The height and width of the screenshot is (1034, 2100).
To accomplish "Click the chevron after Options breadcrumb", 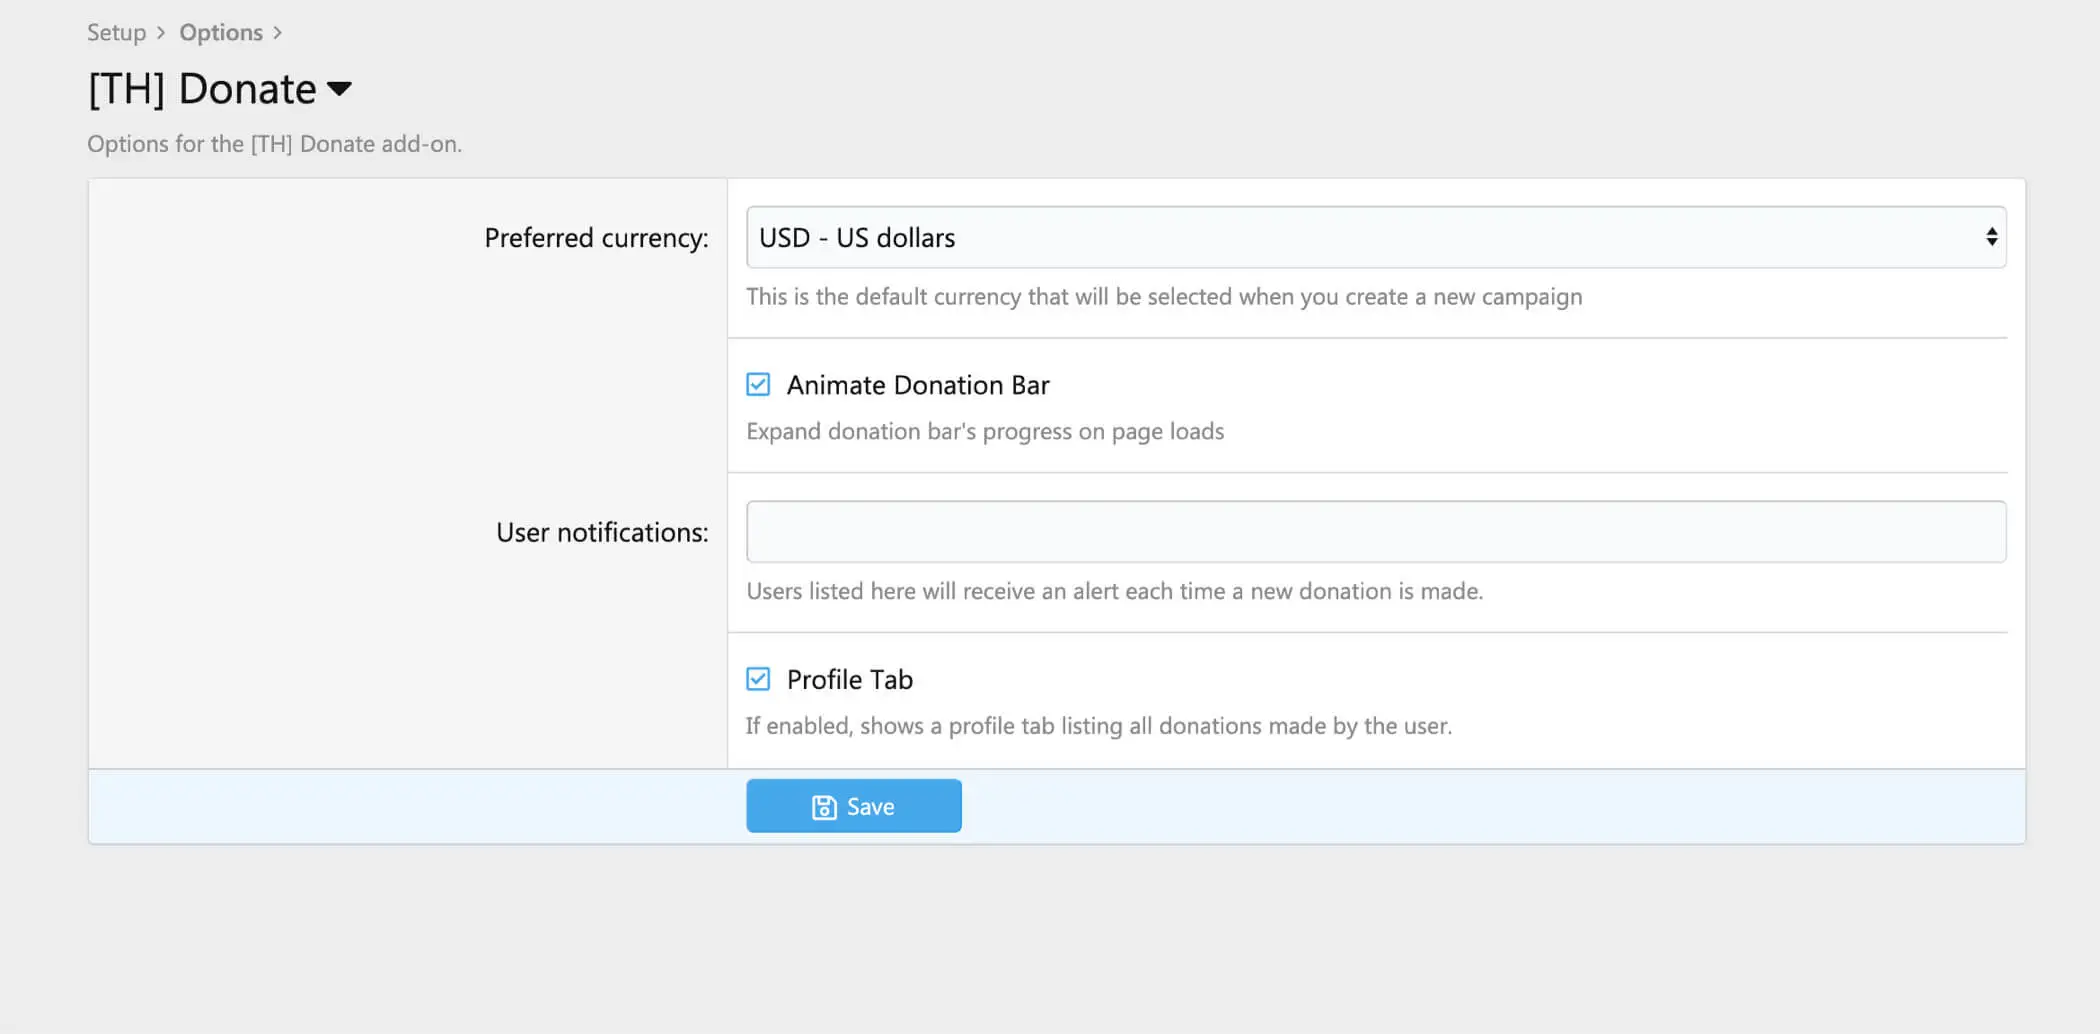I will [278, 33].
